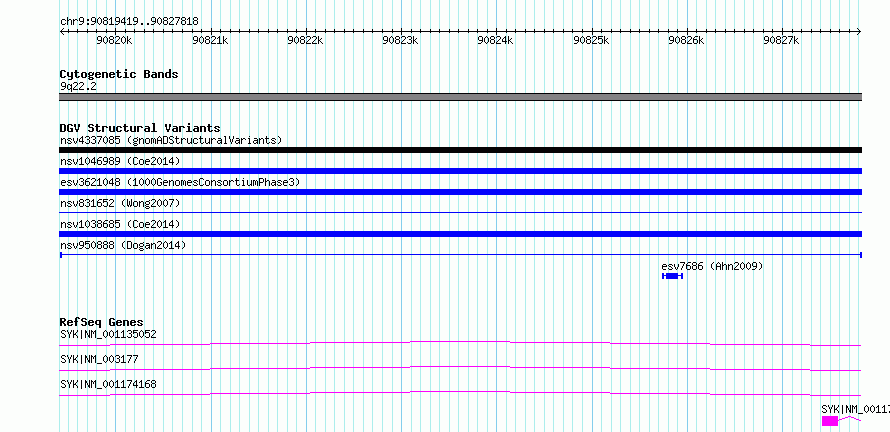
Task: Open the nsv4337085 (gnomADStructuralVariants) label
Action: click(x=171, y=140)
